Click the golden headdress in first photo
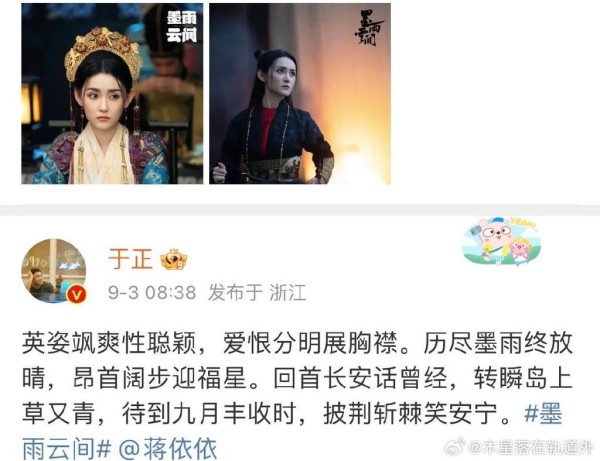 coord(103,52)
